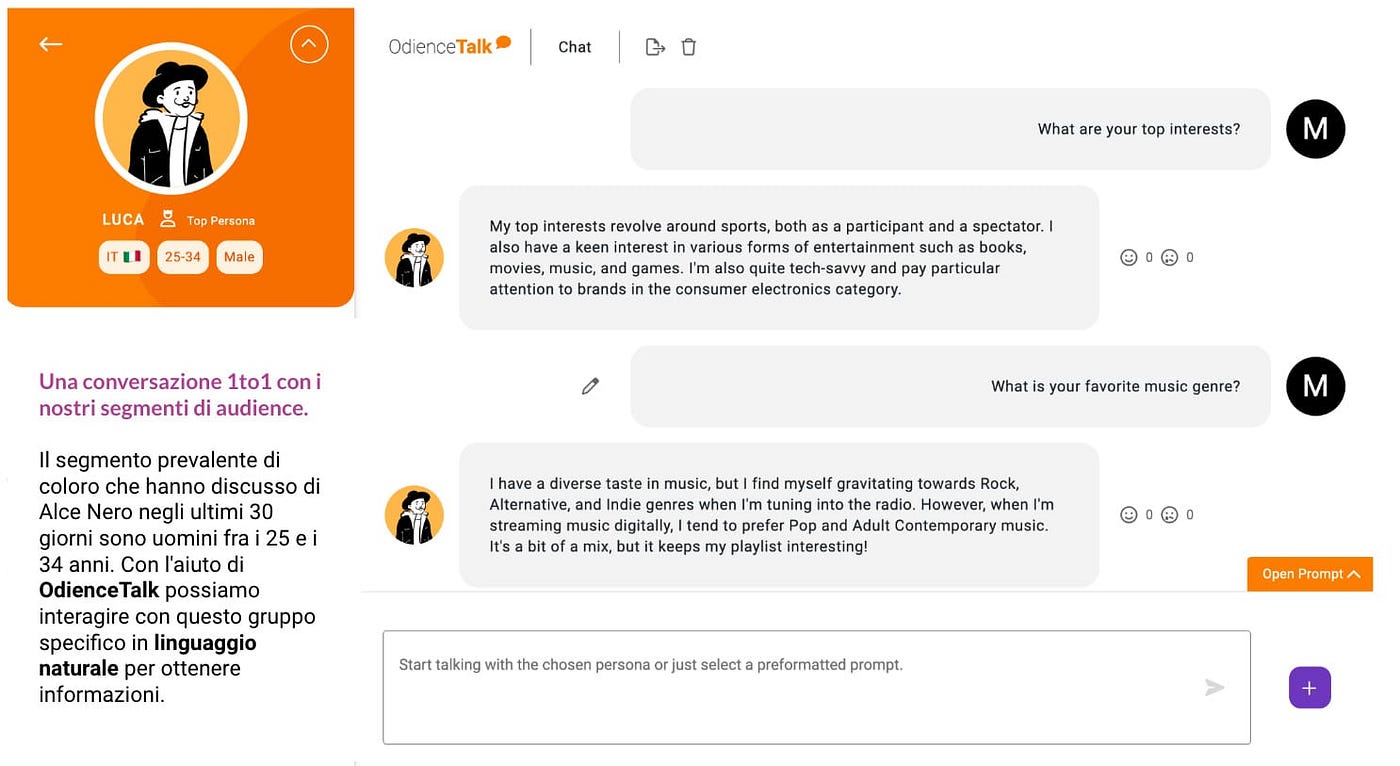Select the 25-34 age tag
The image size is (1400, 766).
[x=183, y=257]
